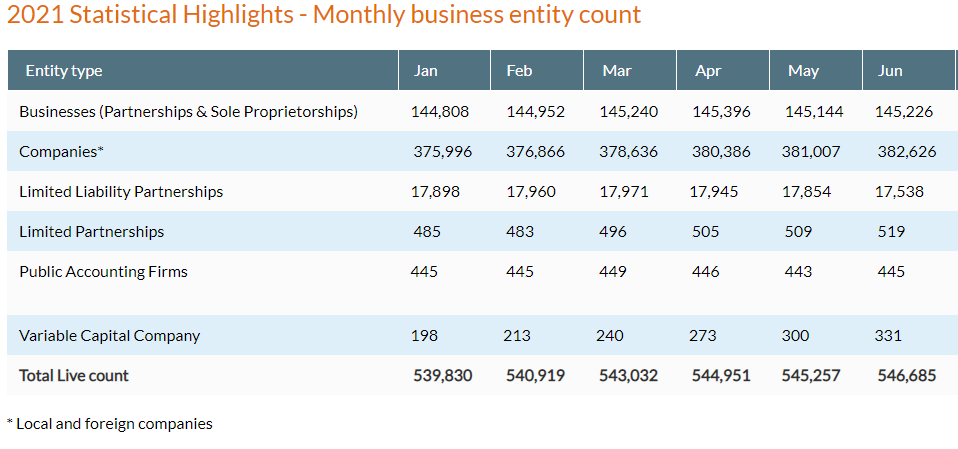
Task: Select the Mar column header
Action: tap(616, 71)
